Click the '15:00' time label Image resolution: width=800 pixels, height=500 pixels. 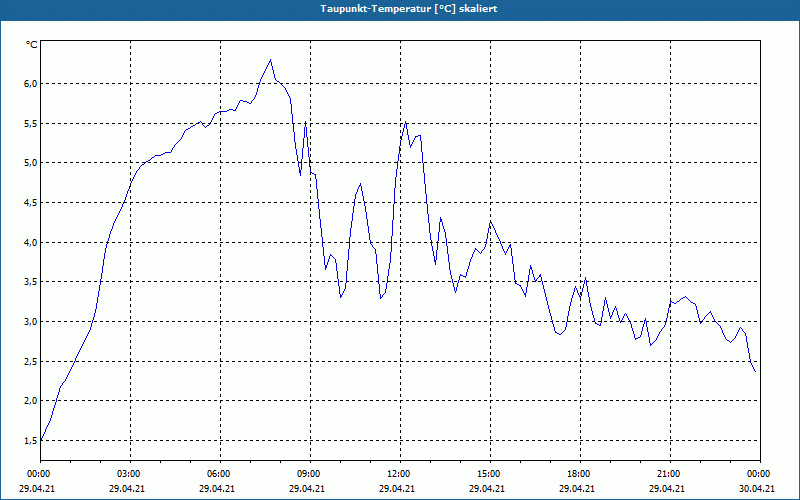[x=487, y=474]
